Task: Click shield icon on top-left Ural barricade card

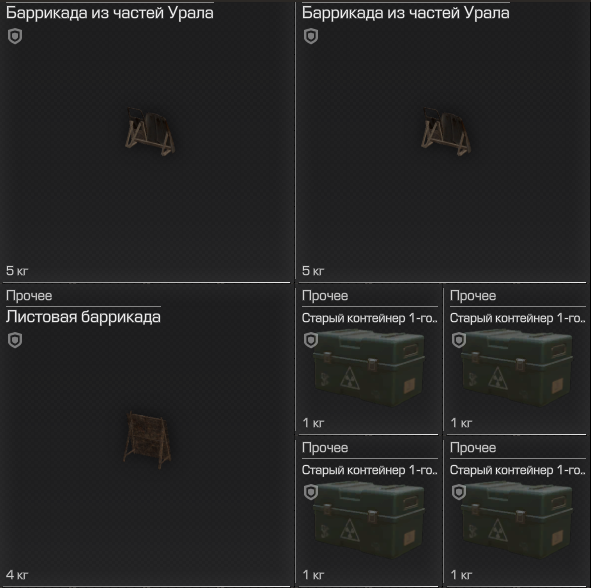Action: click(15, 36)
